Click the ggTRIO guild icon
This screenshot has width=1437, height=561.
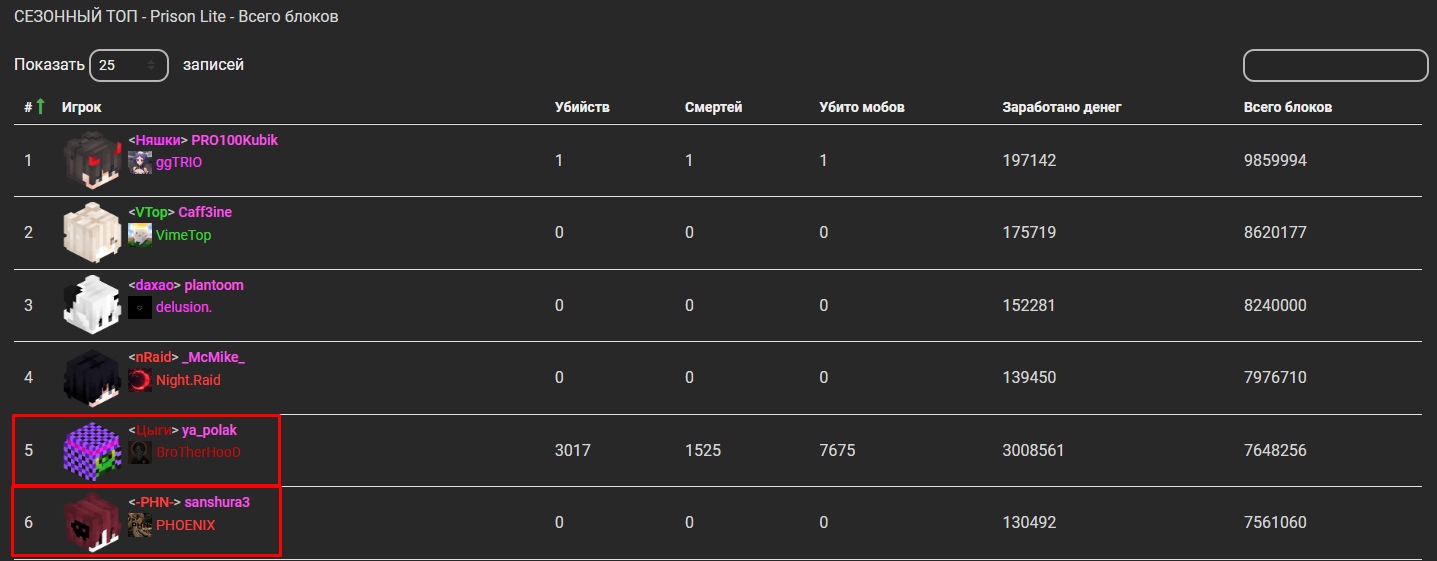point(140,162)
